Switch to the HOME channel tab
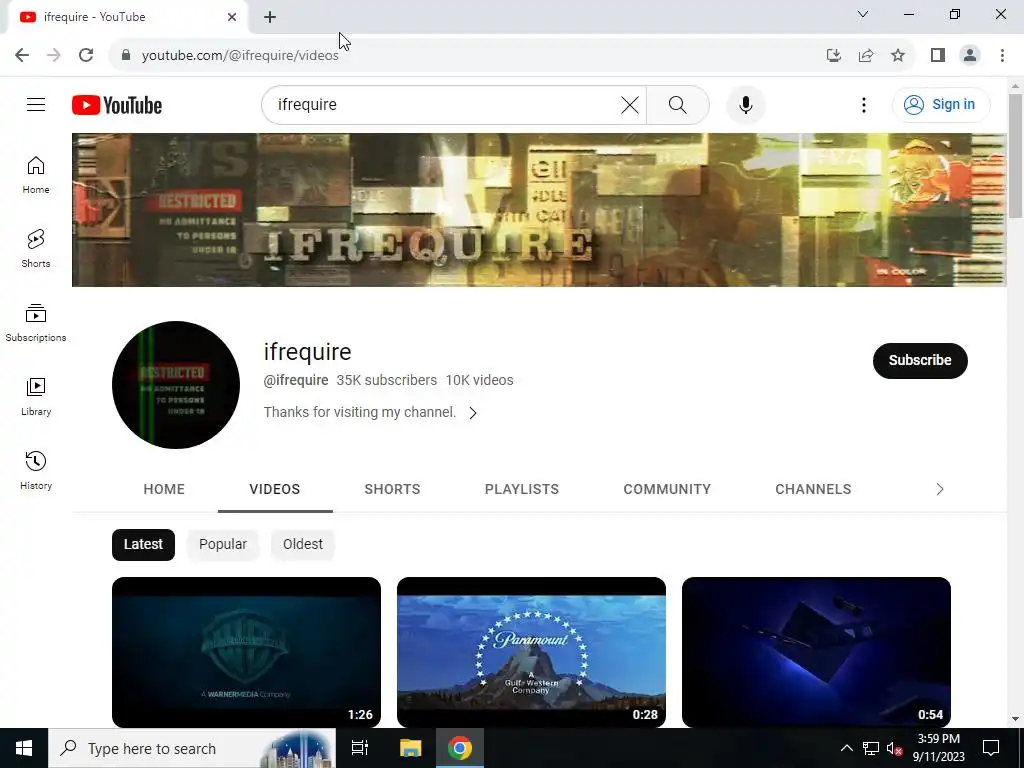This screenshot has height=768, width=1024. point(164,489)
